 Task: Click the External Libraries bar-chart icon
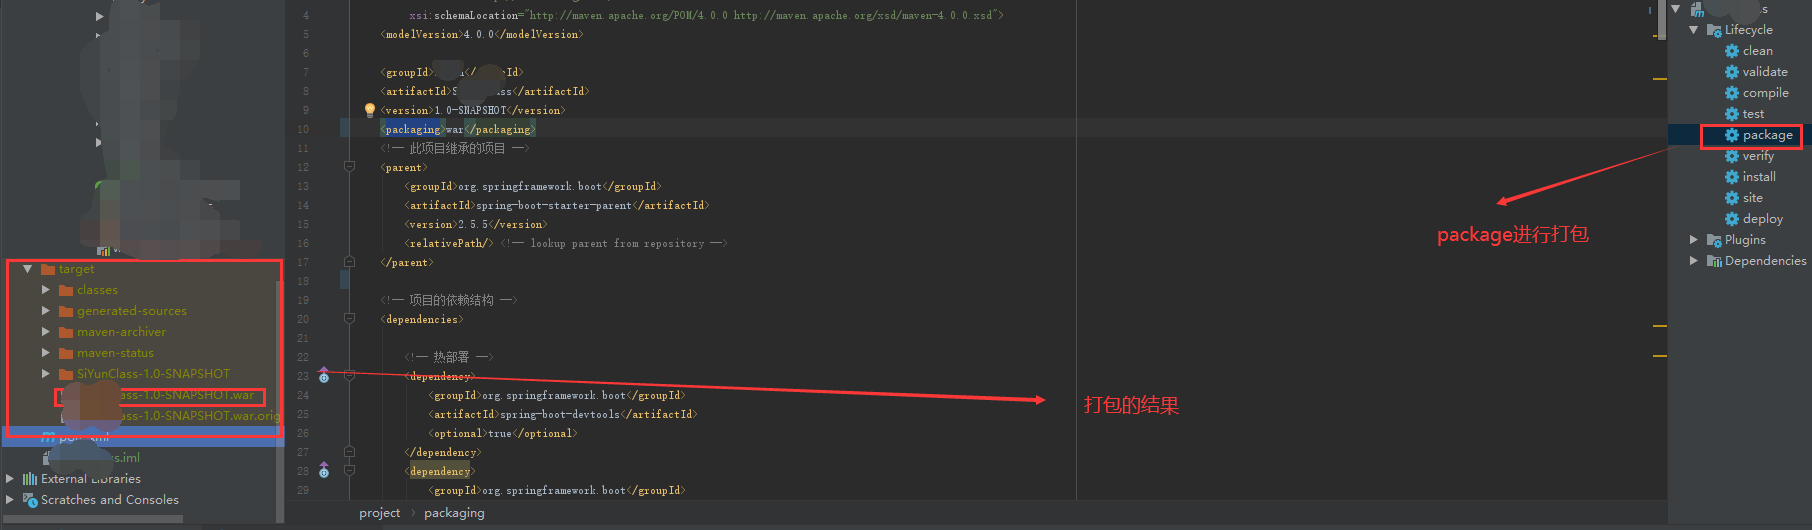click(x=29, y=479)
